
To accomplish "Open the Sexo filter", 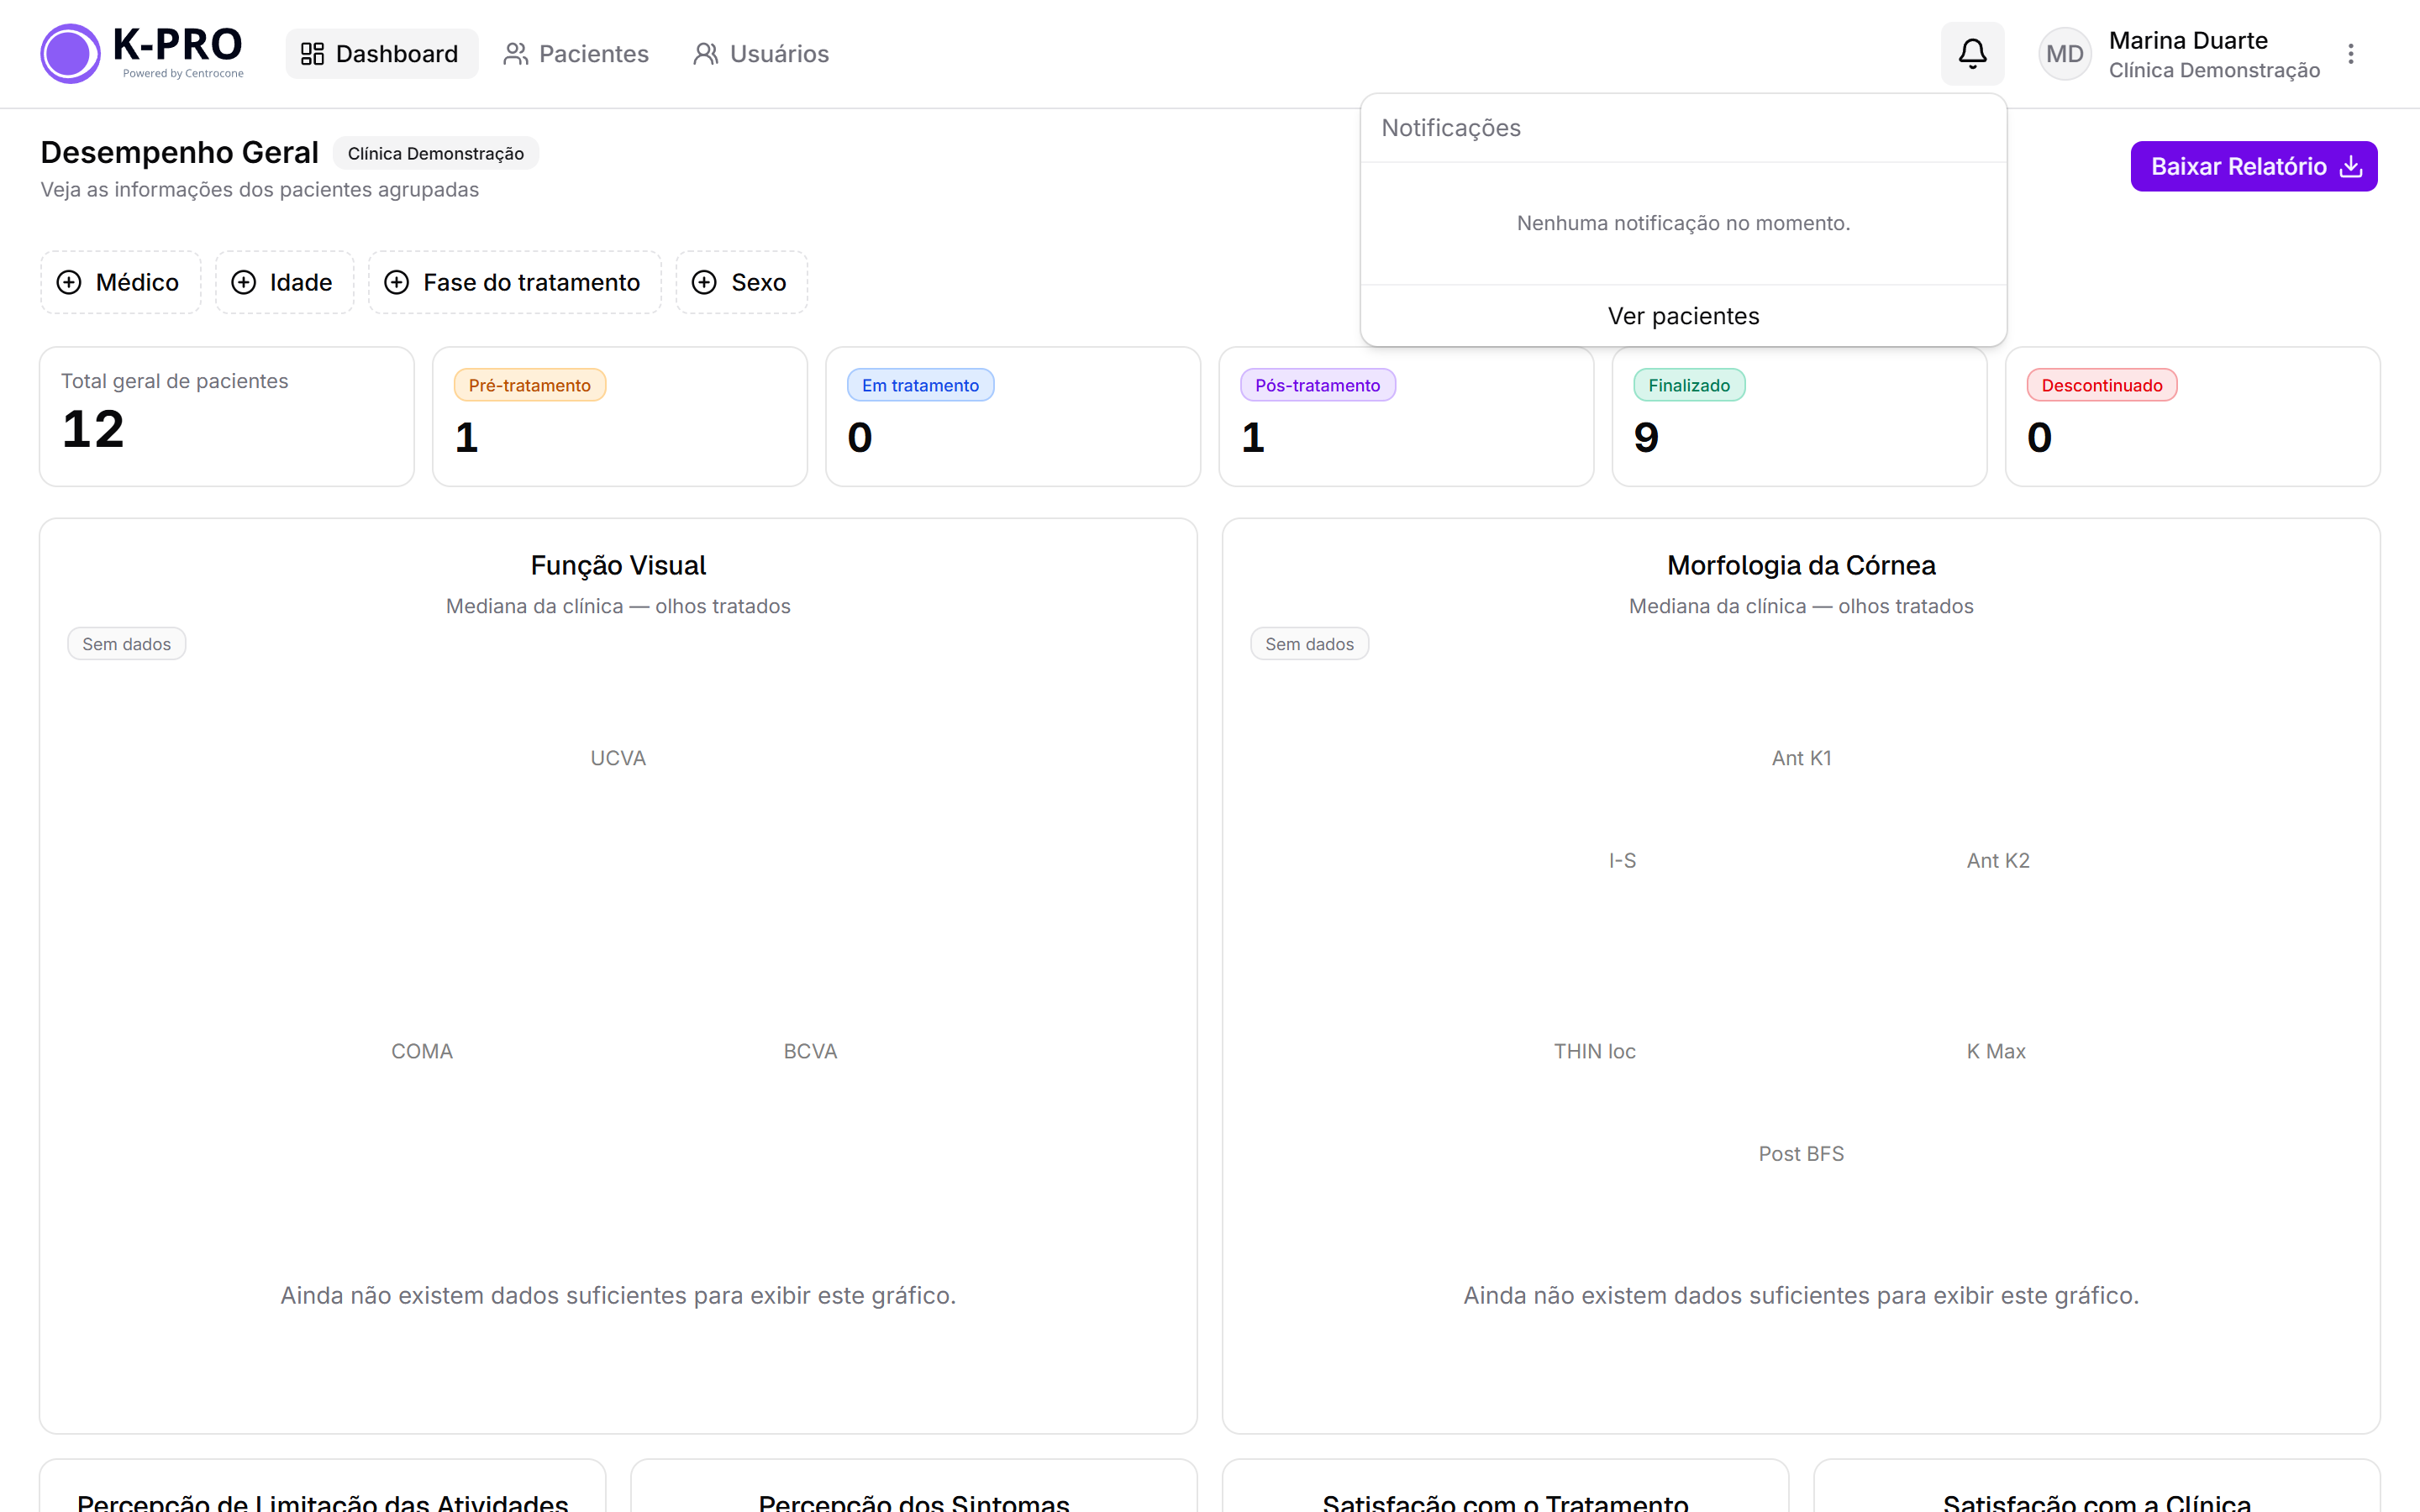I will tap(741, 282).
